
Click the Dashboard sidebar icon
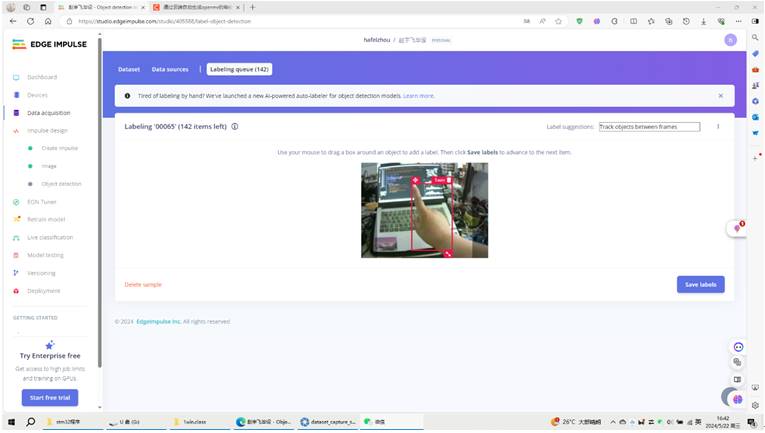point(16,77)
